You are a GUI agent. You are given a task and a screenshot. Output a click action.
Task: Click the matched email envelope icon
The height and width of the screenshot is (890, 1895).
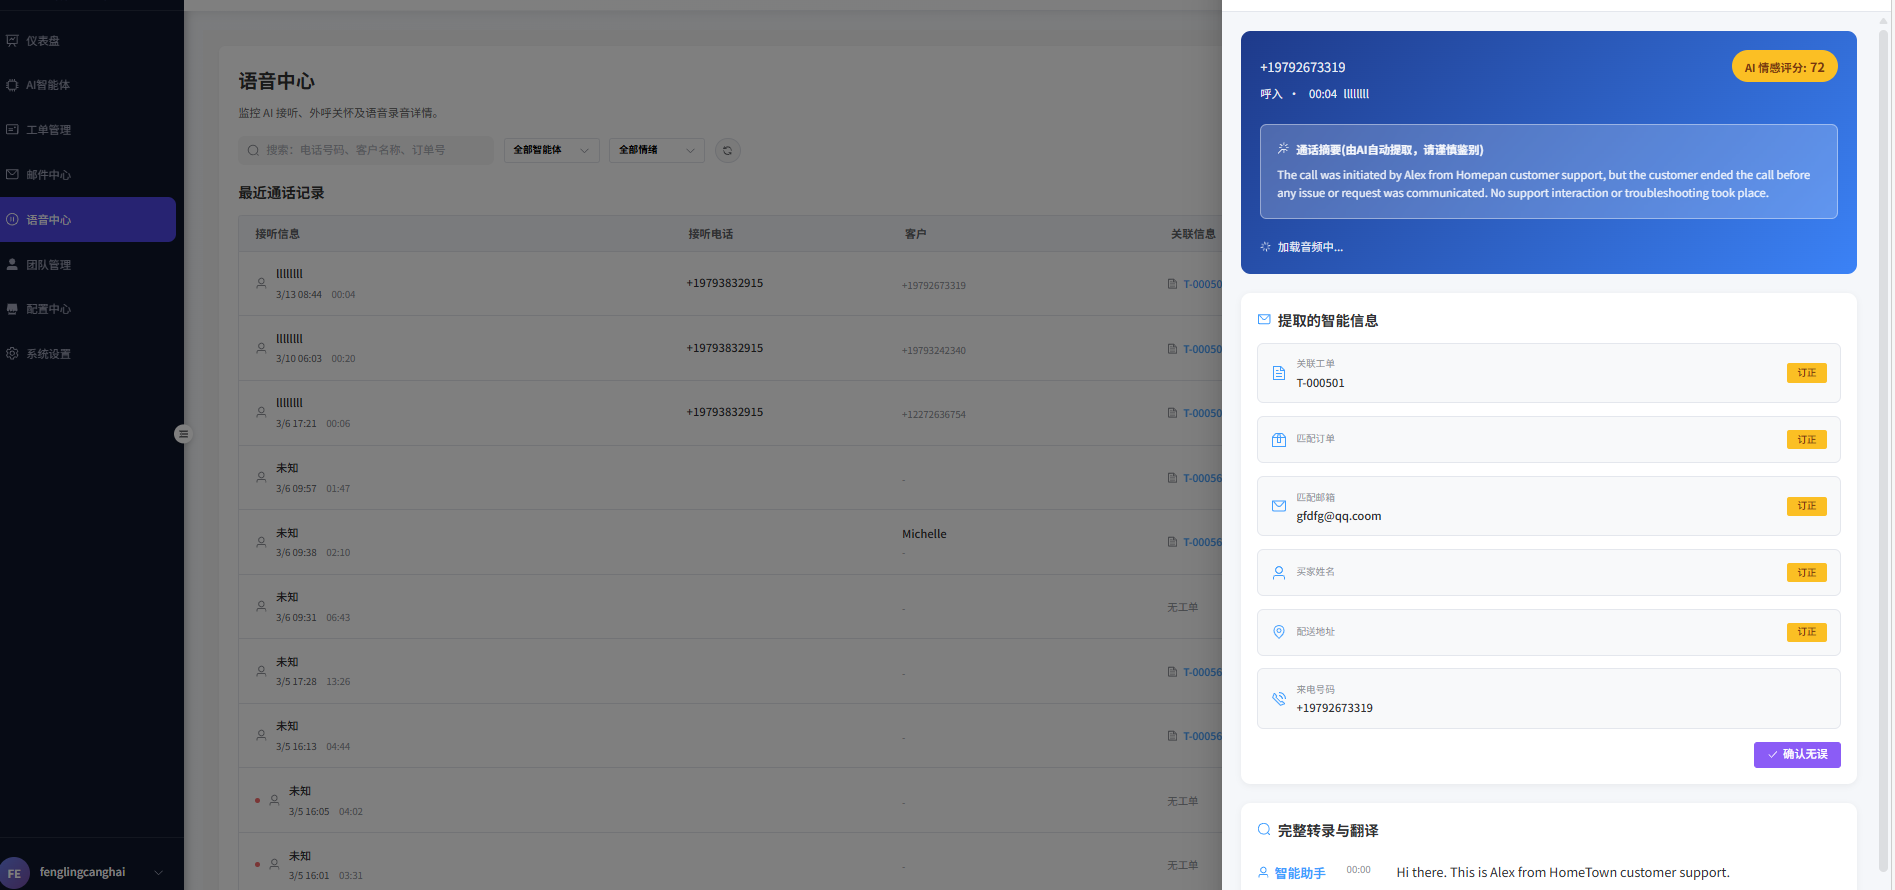(1278, 506)
